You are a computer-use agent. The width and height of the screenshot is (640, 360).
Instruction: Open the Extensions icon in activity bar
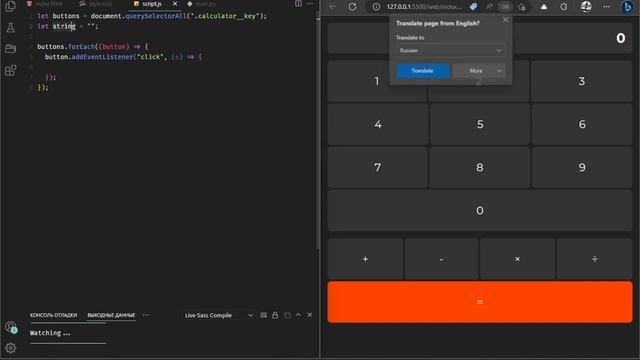point(10,70)
